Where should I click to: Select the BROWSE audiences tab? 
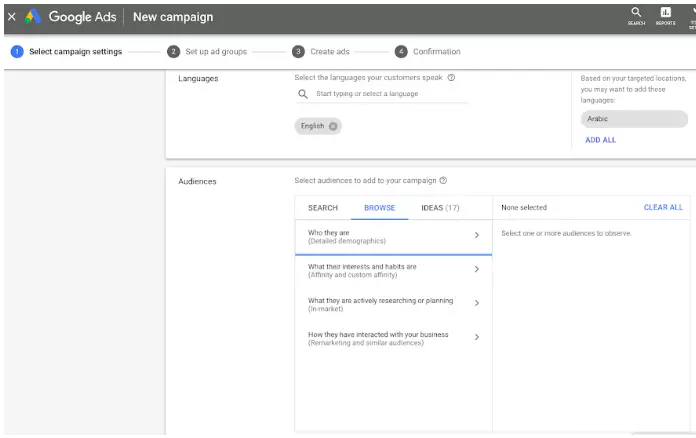coord(380,208)
